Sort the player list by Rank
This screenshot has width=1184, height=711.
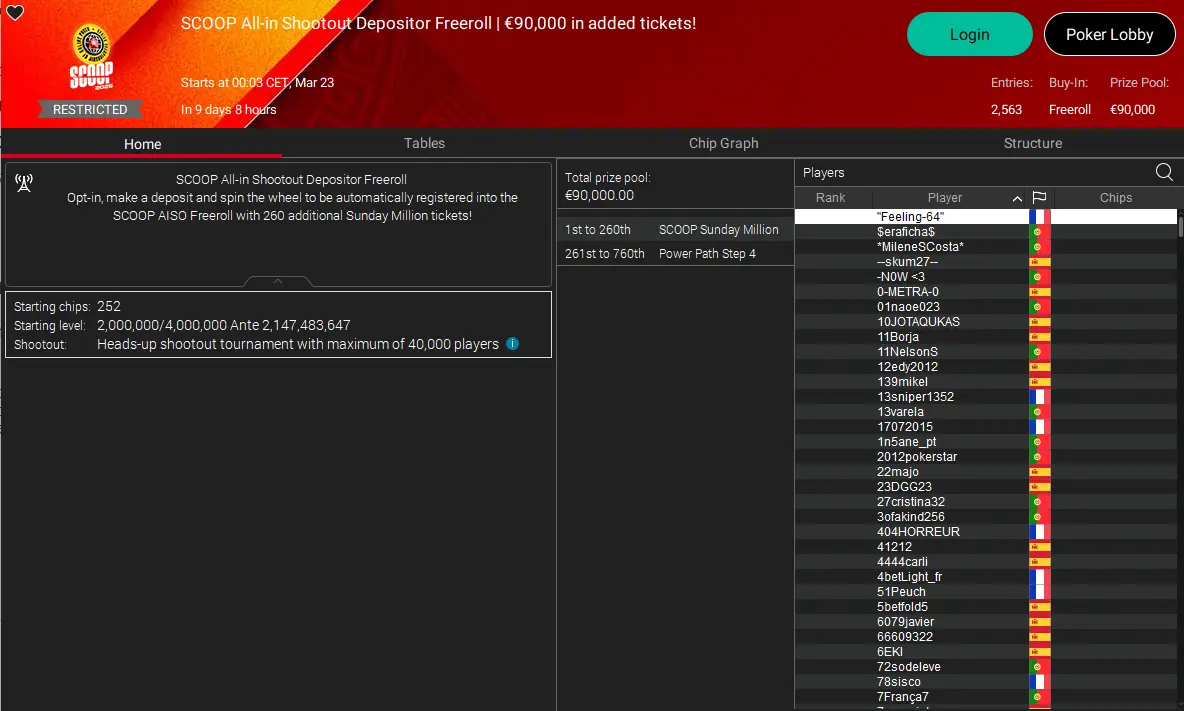click(831, 198)
